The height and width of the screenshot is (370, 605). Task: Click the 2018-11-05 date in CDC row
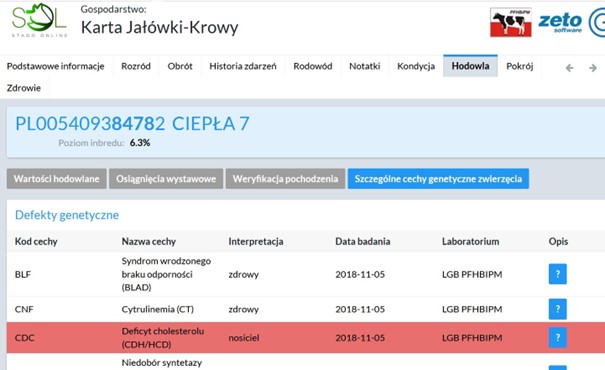click(x=360, y=338)
